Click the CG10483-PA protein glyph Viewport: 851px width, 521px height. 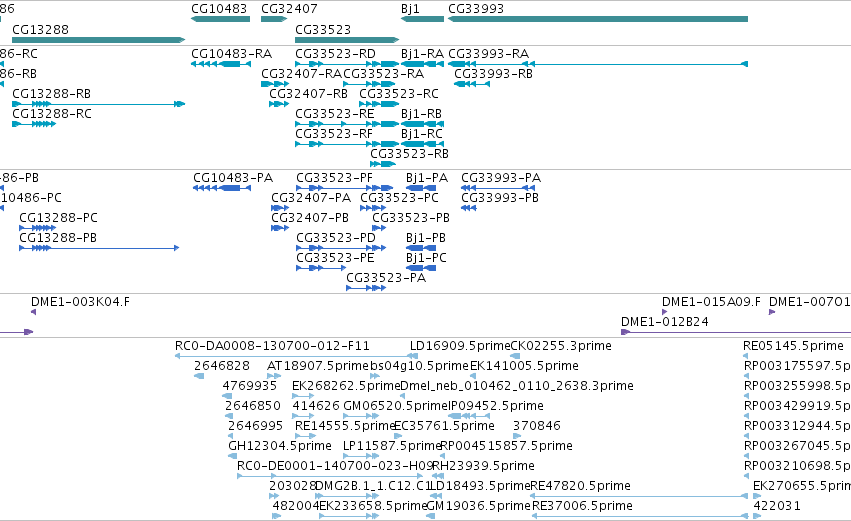click(222, 188)
